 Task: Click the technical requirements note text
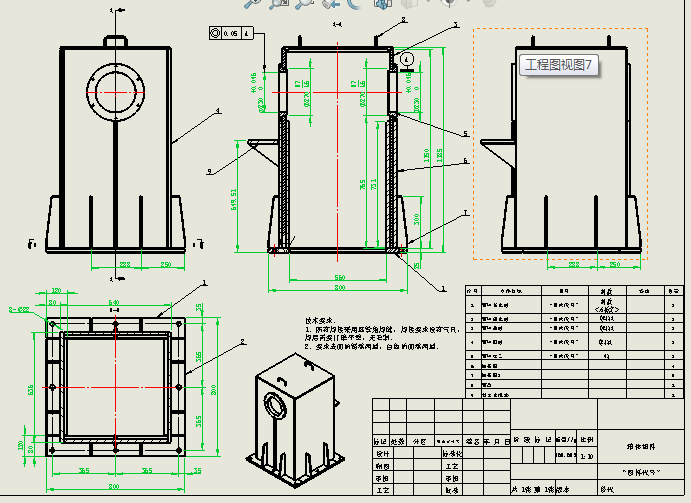point(383,334)
